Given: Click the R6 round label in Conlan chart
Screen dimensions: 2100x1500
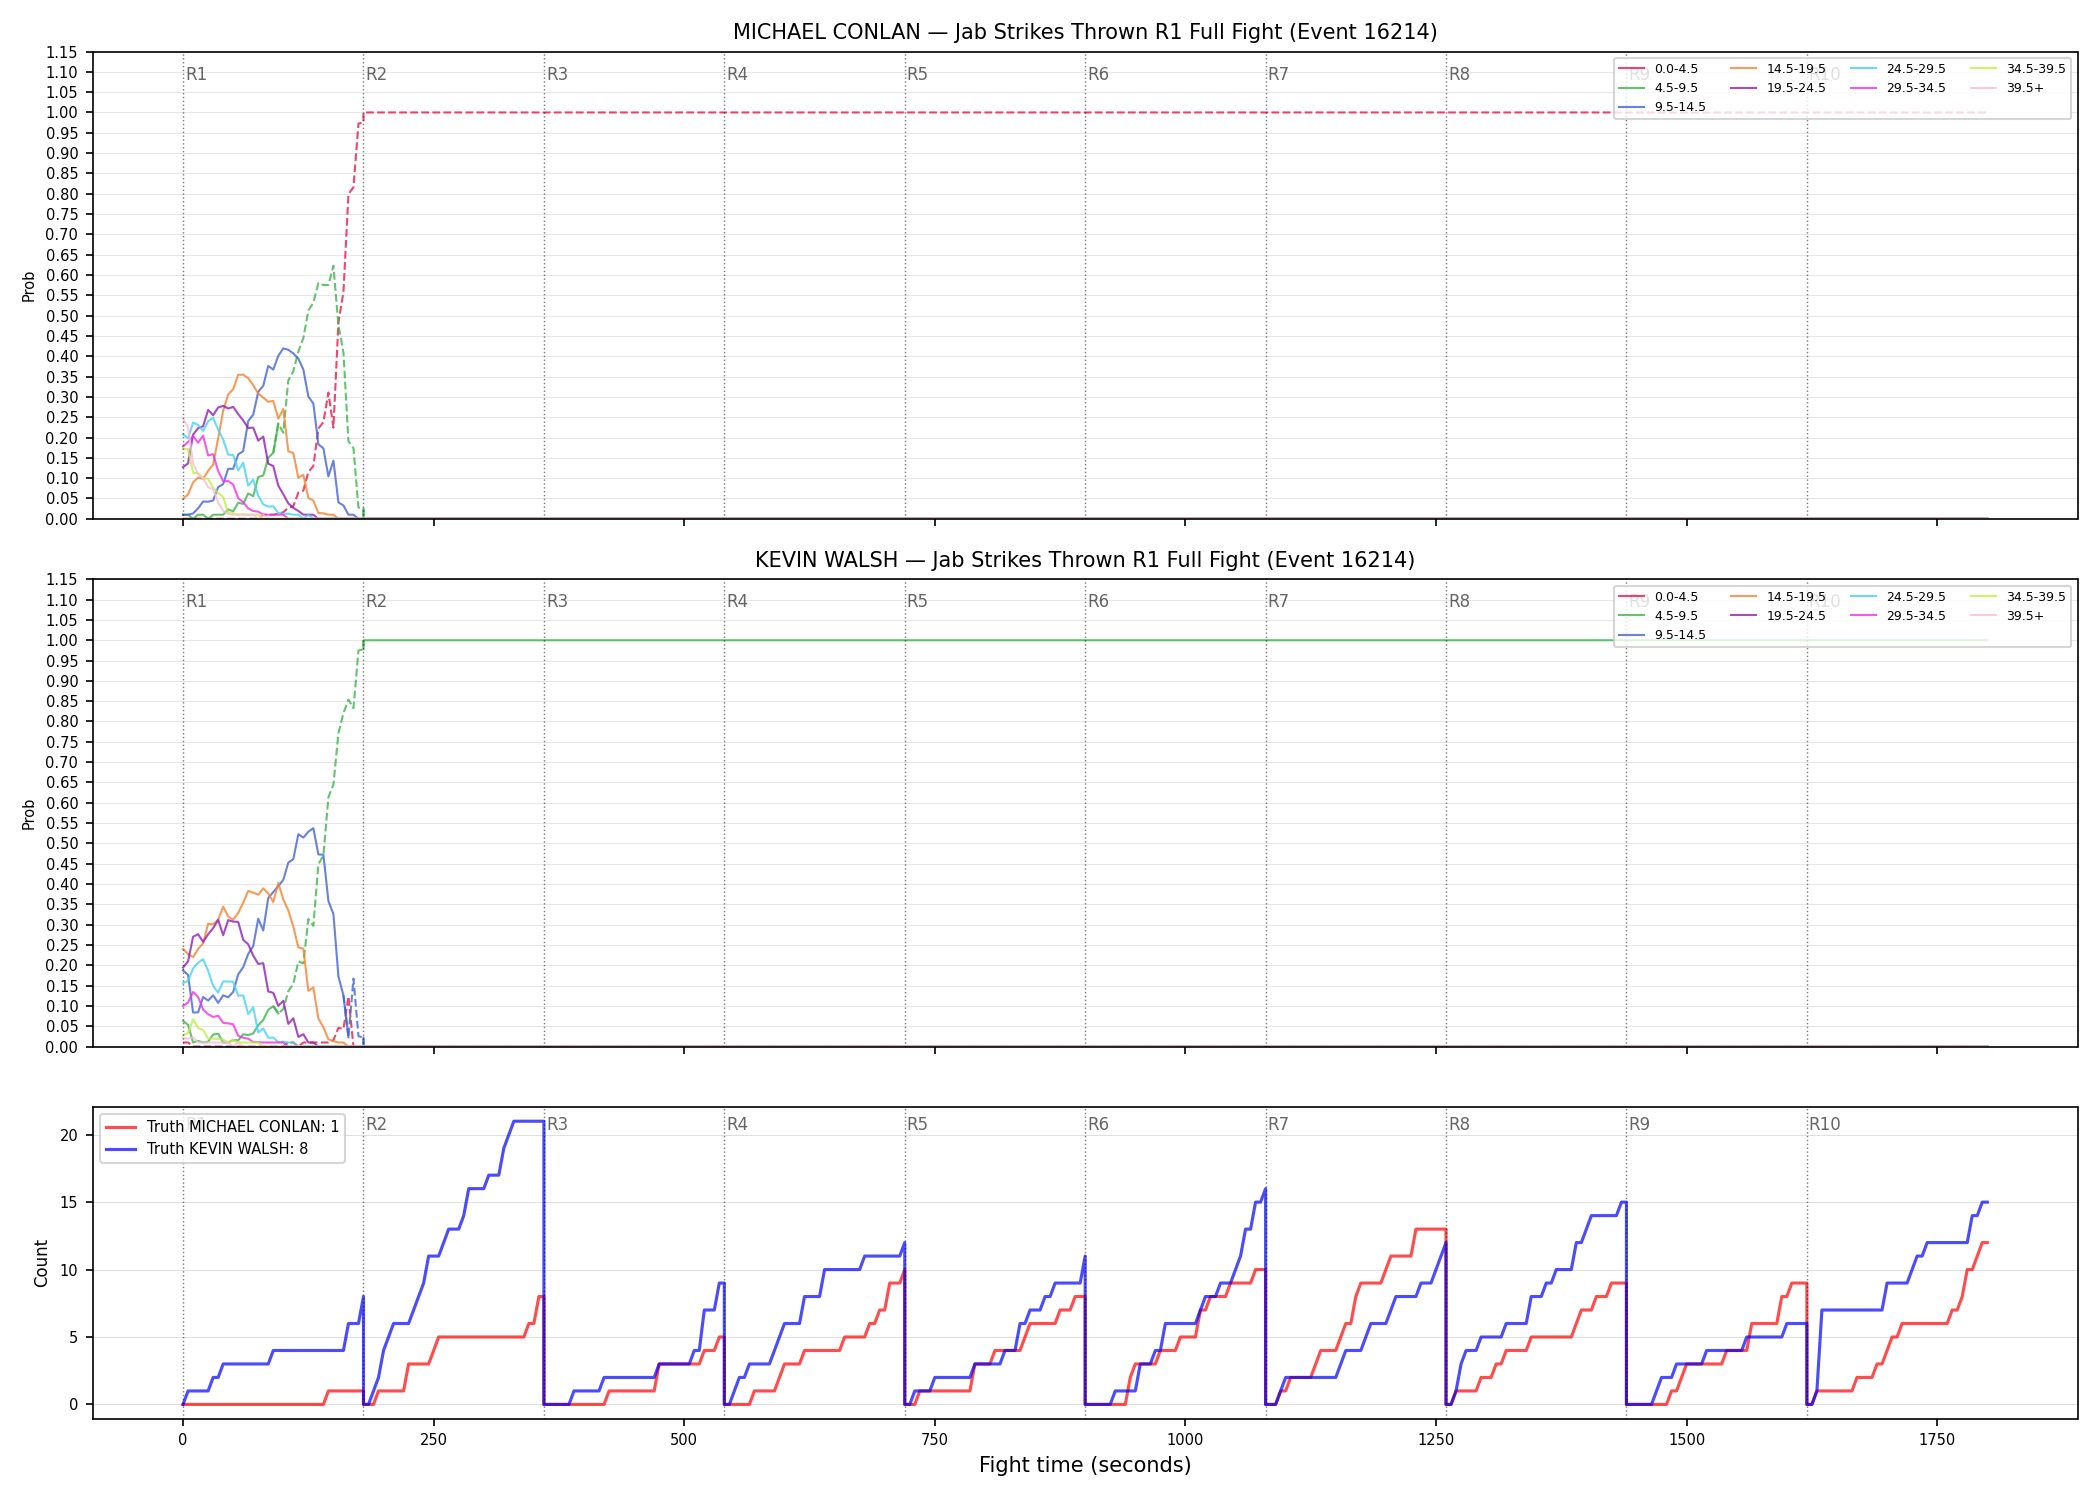Looking at the screenshot, I should [x=1098, y=74].
